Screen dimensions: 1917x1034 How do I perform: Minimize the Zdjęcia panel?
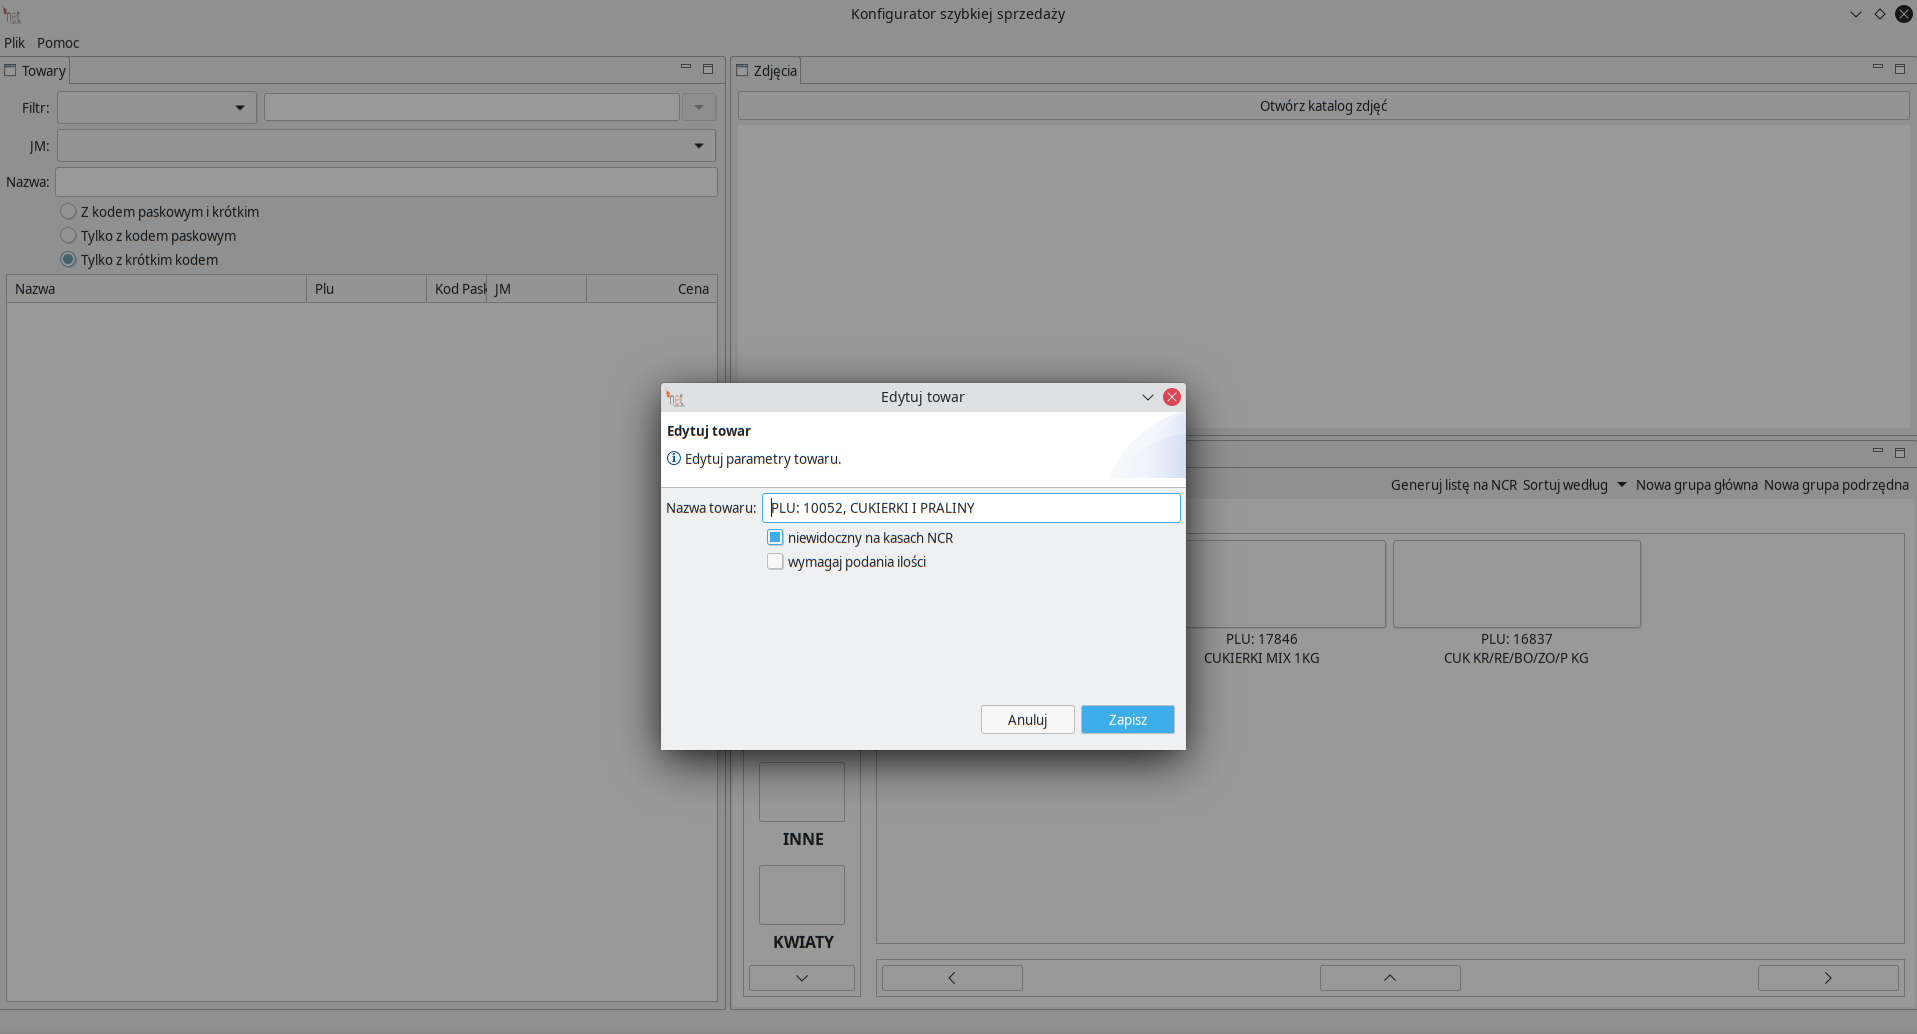[x=1878, y=67]
